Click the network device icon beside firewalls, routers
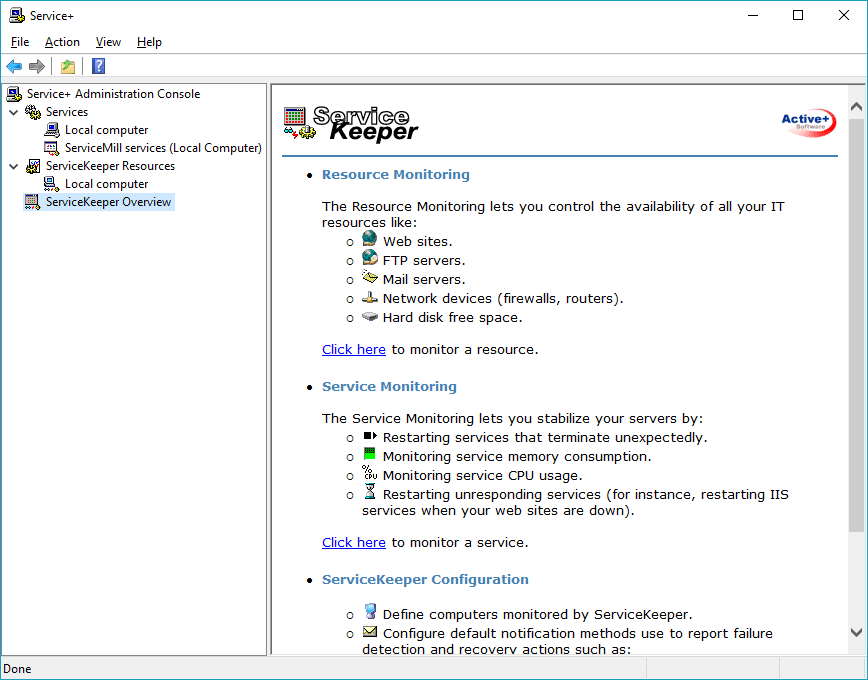The width and height of the screenshot is (868, 680). point(370,297)
